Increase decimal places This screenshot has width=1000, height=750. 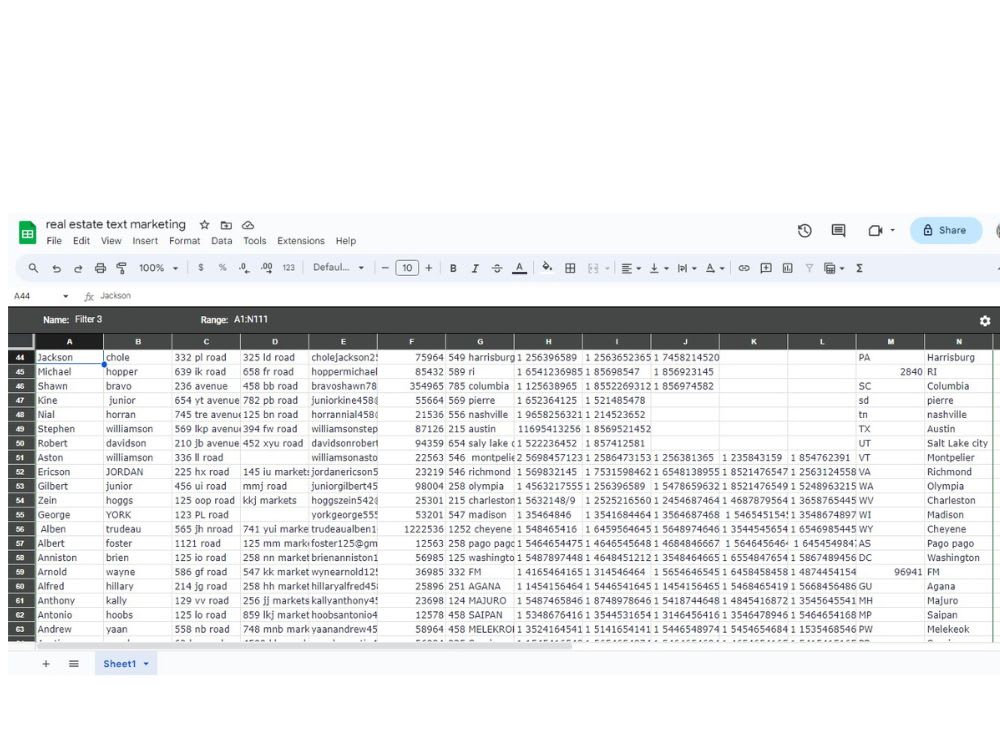point(267,268)
